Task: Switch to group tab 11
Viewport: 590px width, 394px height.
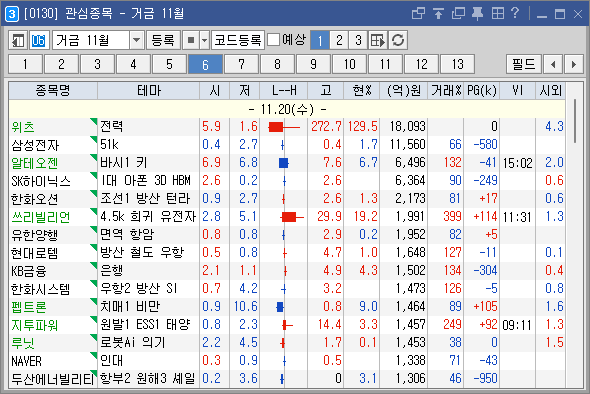Action: point(385,64)
